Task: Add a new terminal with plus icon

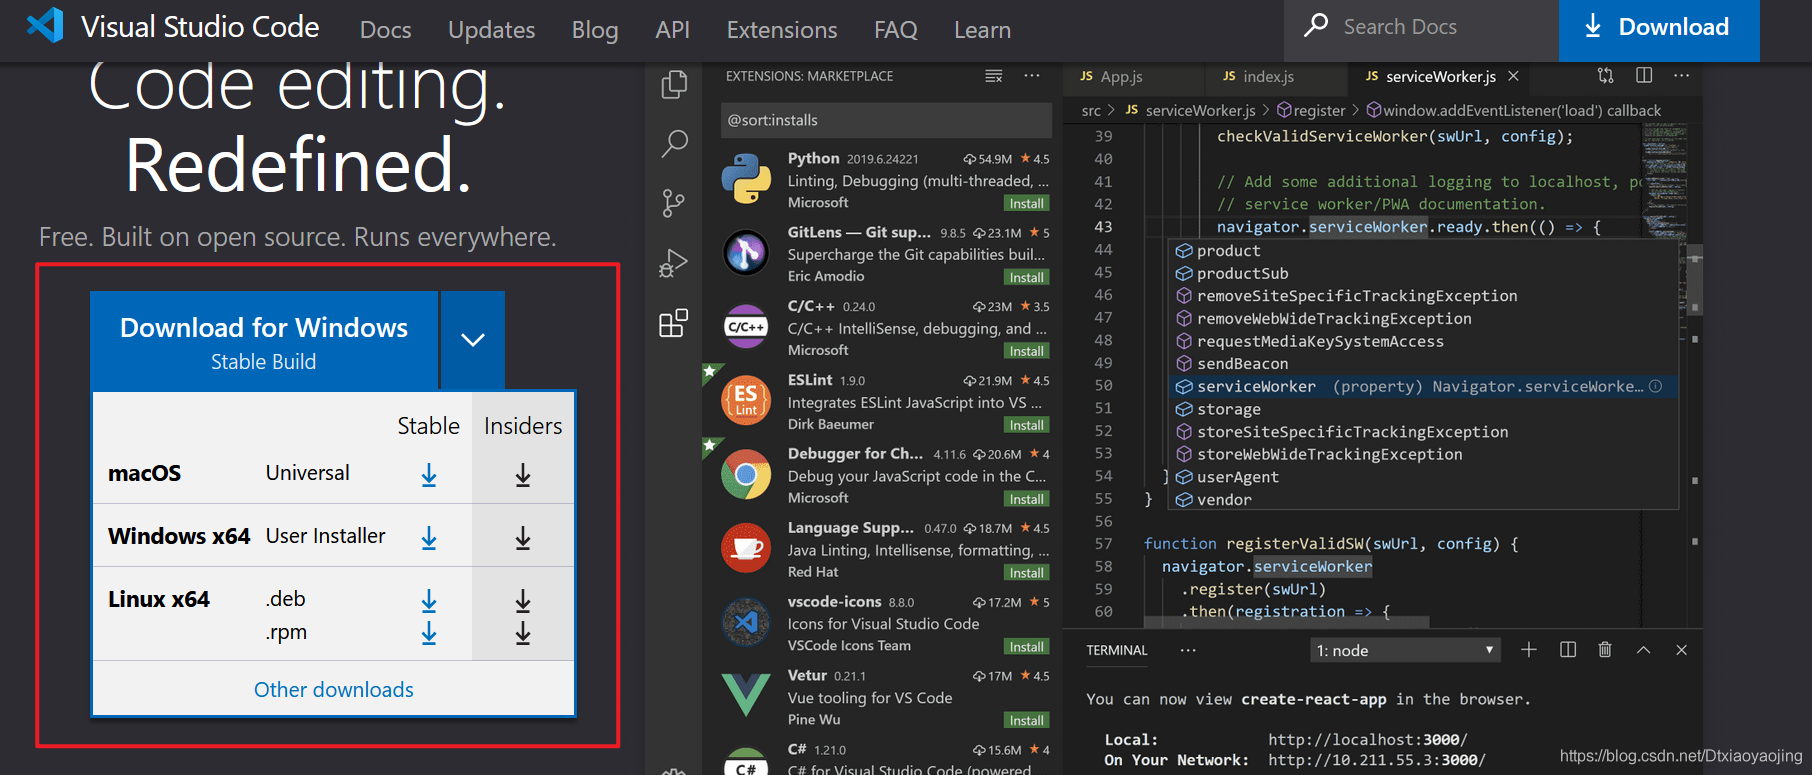Action: (1529, 650)
